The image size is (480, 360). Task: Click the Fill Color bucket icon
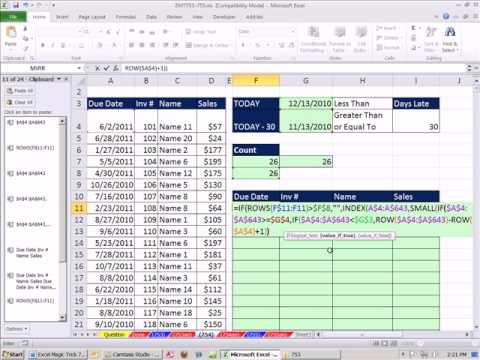tap(100, 45)
